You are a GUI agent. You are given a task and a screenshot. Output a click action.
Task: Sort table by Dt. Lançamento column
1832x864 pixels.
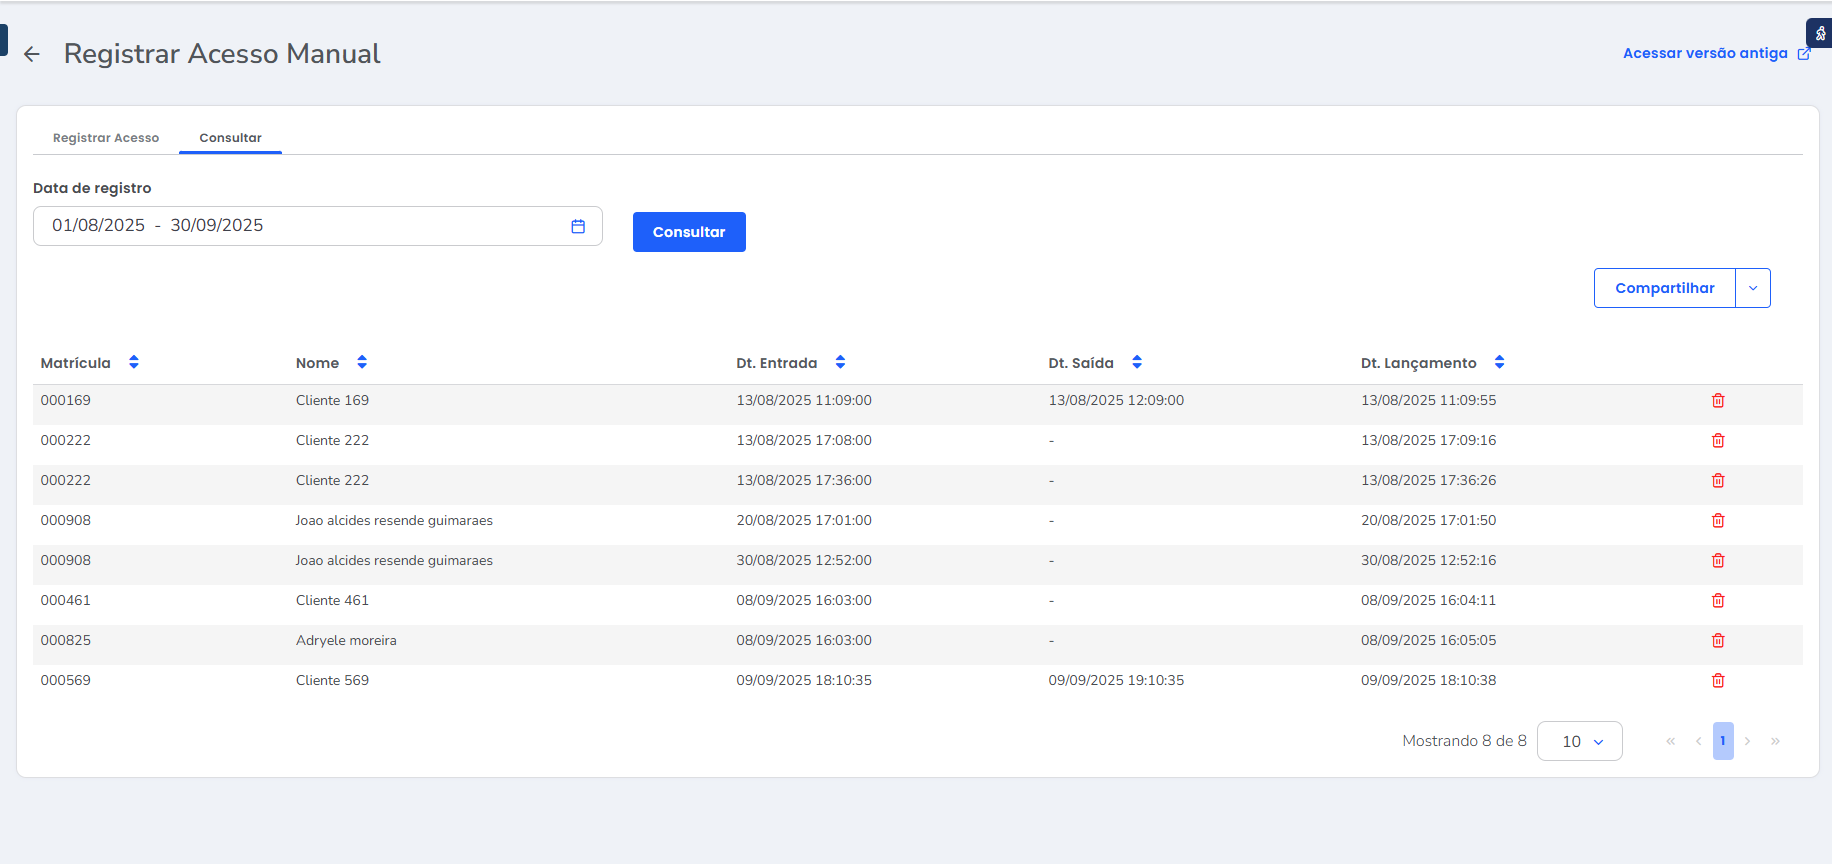click(x=1499, y=363)
